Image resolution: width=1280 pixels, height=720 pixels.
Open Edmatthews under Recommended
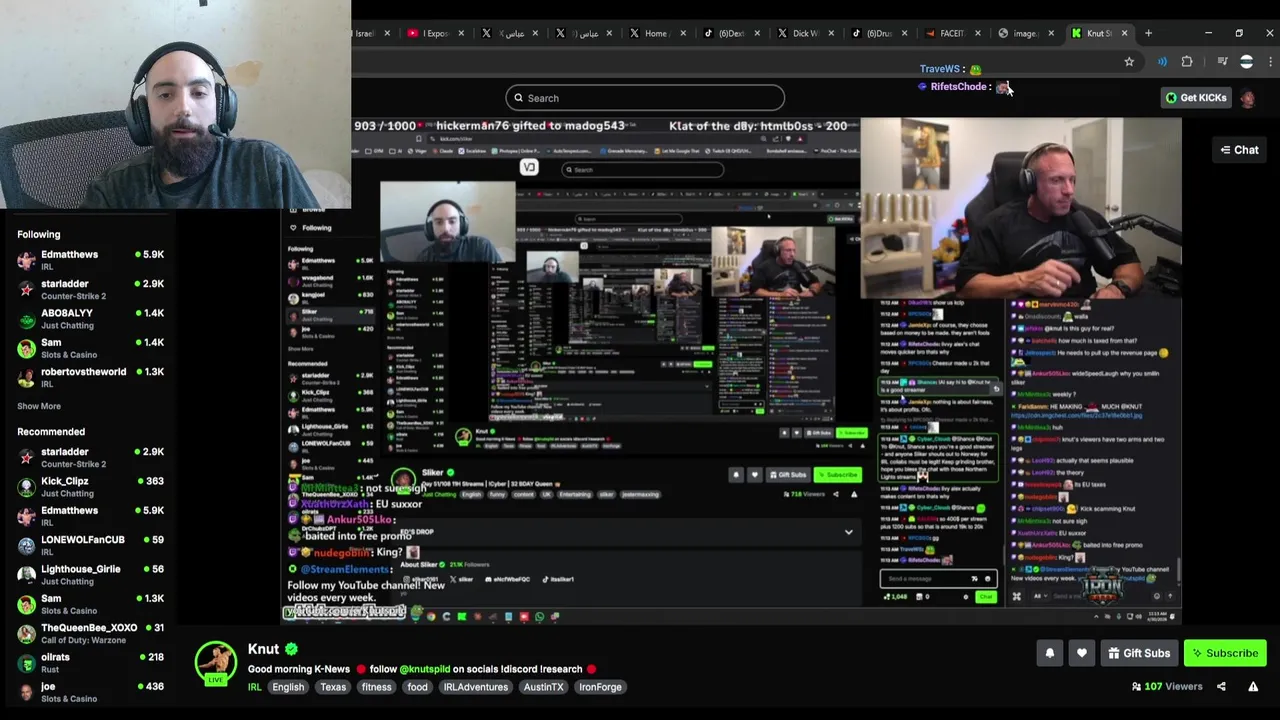point(90,516)
